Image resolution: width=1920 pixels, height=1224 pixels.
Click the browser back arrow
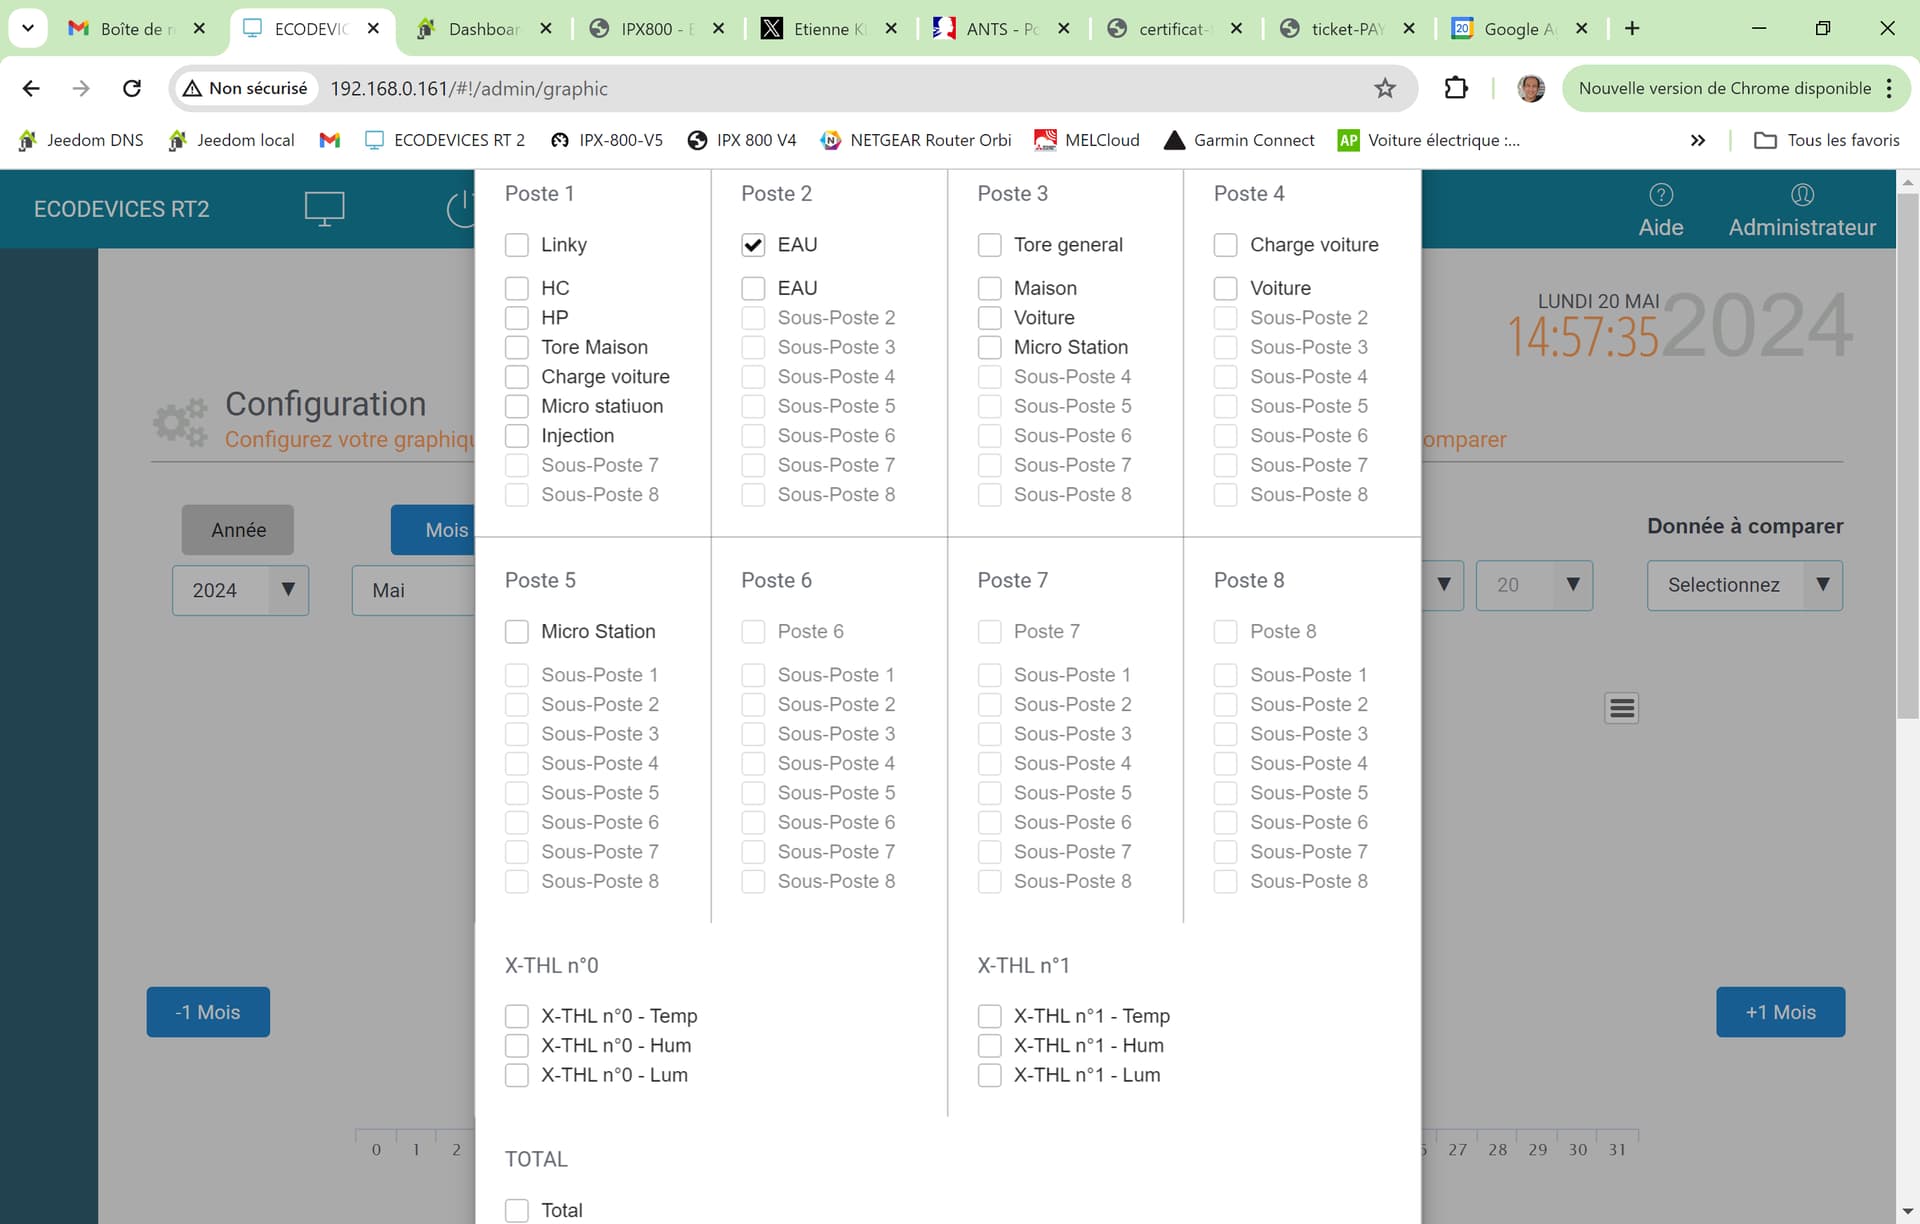click(x=31, y=88)
